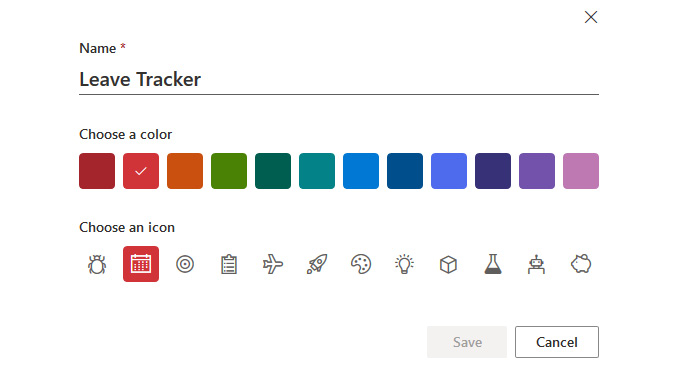Close the dialog with the X
The width and height of the screenshot is (680, 372).
coord(591,17)
